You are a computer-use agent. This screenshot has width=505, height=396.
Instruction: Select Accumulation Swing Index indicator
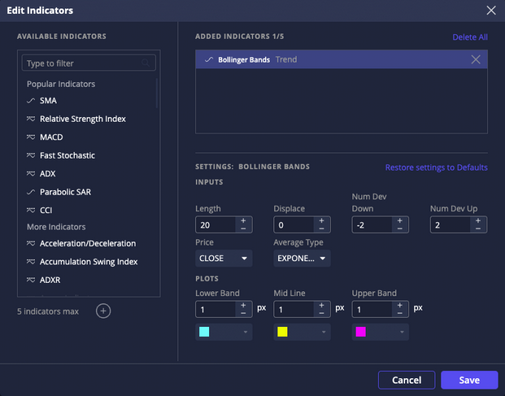click(x=89, y=262)
